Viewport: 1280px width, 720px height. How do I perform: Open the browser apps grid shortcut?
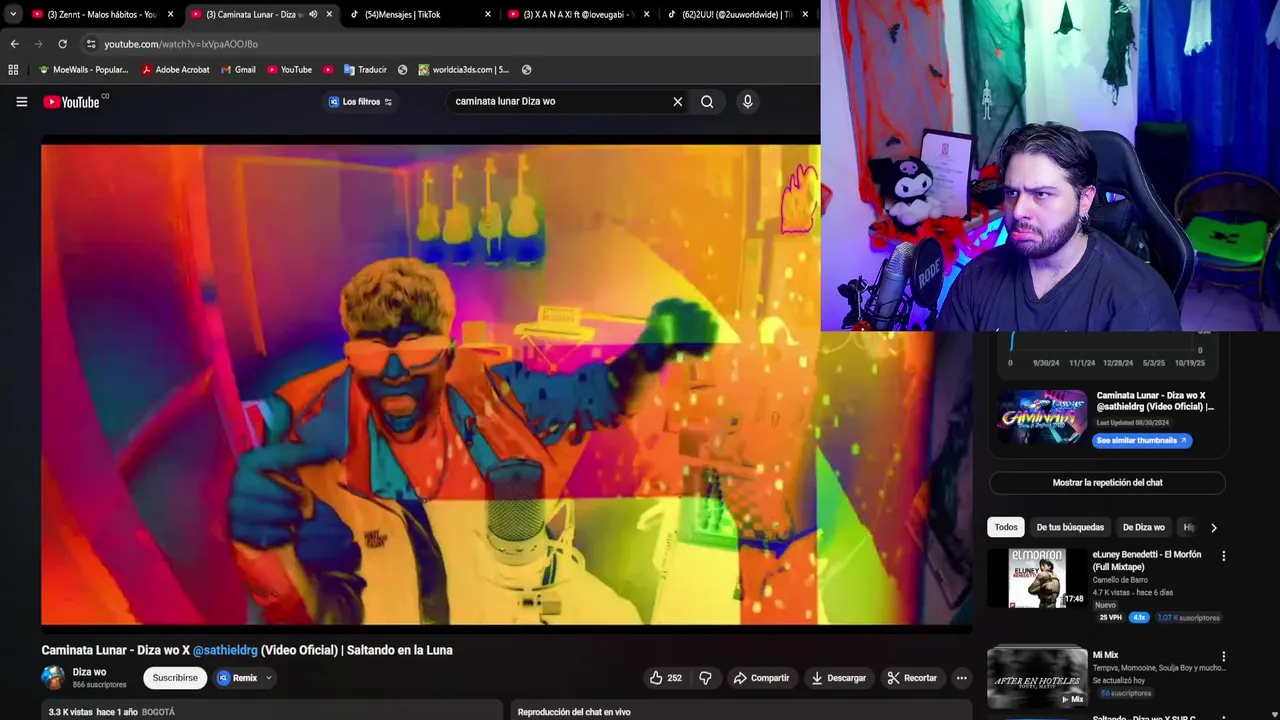pyautogui.click(x=13, y=70)
